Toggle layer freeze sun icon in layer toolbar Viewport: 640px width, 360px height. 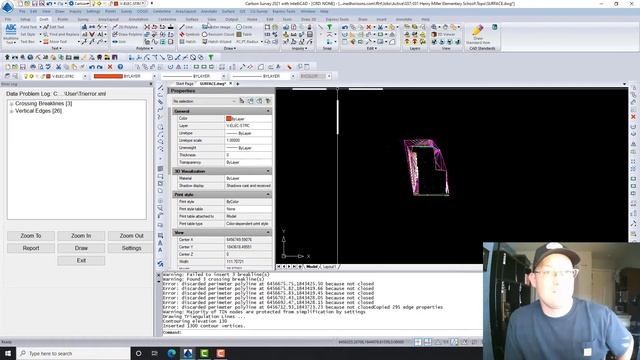[31, 76]
